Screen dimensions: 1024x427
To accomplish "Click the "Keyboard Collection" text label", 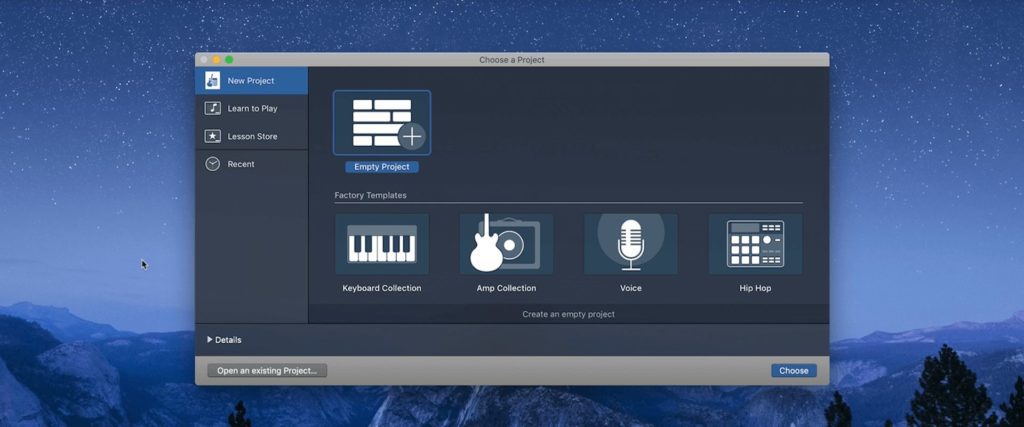I will point(382,288).
